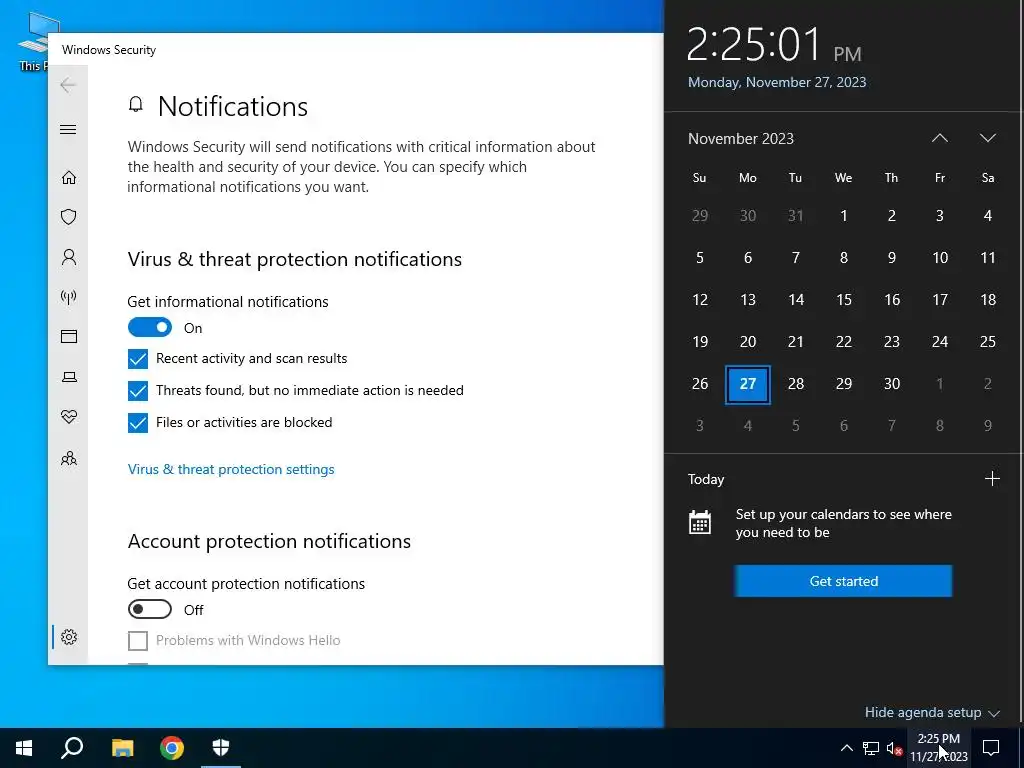Open taskbar search magnifier
The width and height of the screenshot is (1024, 768).
(72, 748)
